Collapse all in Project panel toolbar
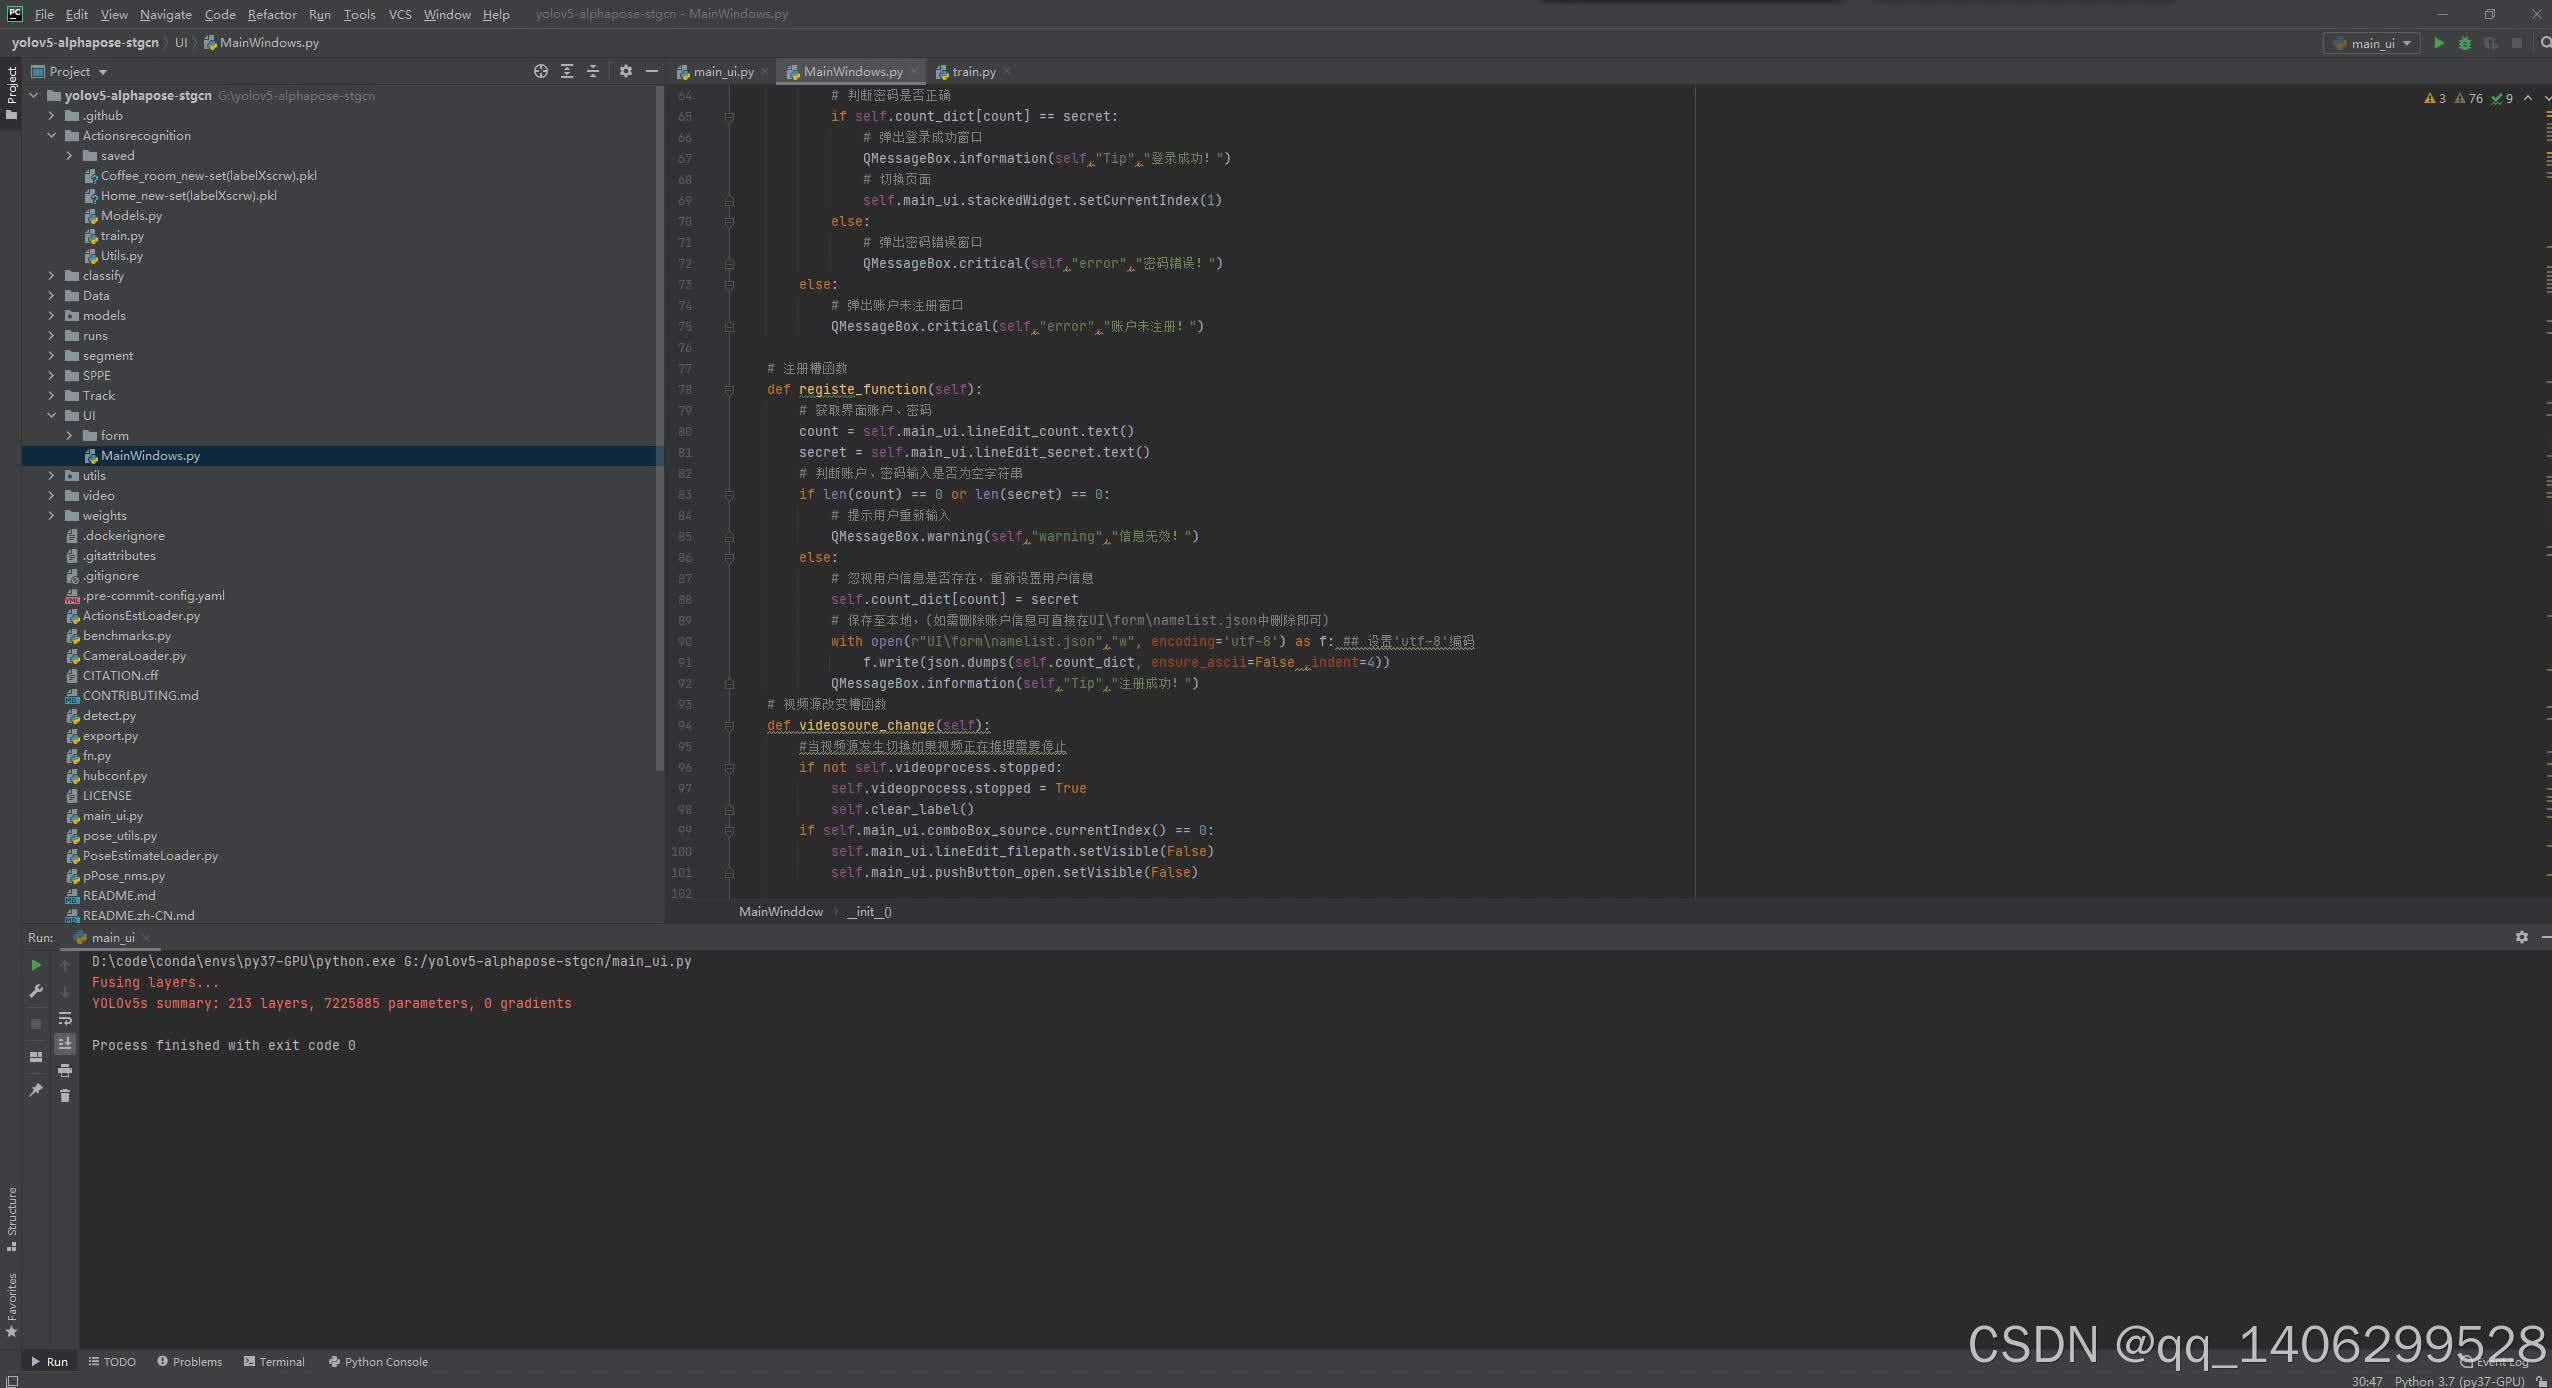 point(593,71)
